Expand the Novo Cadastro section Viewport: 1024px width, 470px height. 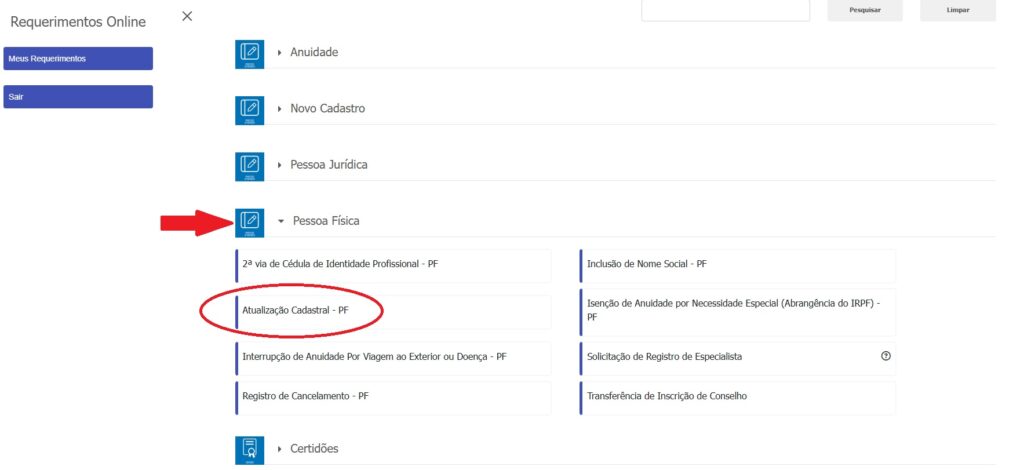pyautogui.click(x=327, y=108)
